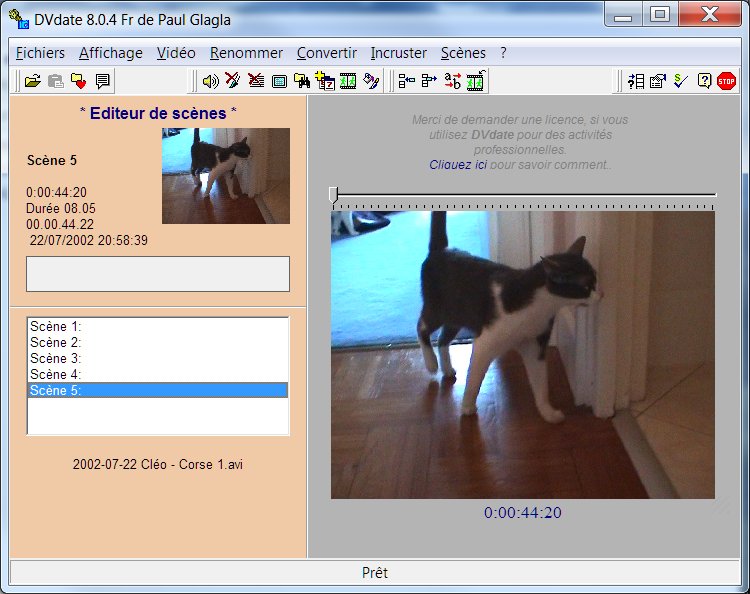Click the green filmstrip icon
This screenshot has width=750, height=594.
point(348,81)
